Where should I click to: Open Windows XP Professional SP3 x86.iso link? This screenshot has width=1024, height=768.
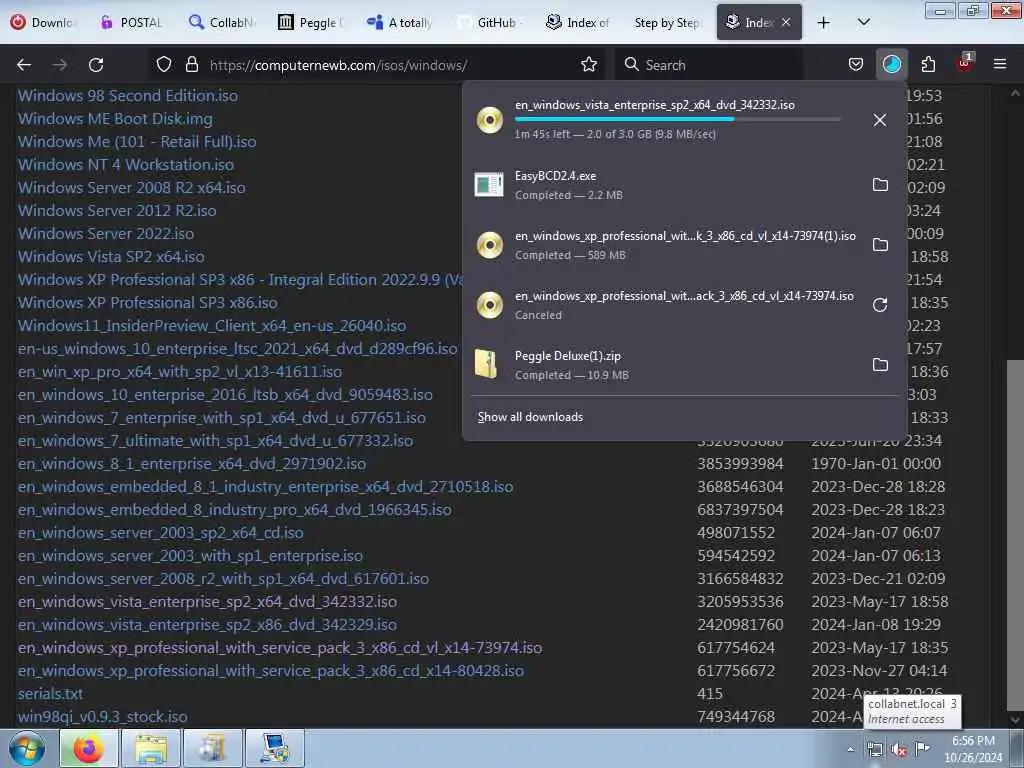coord(148,303)
